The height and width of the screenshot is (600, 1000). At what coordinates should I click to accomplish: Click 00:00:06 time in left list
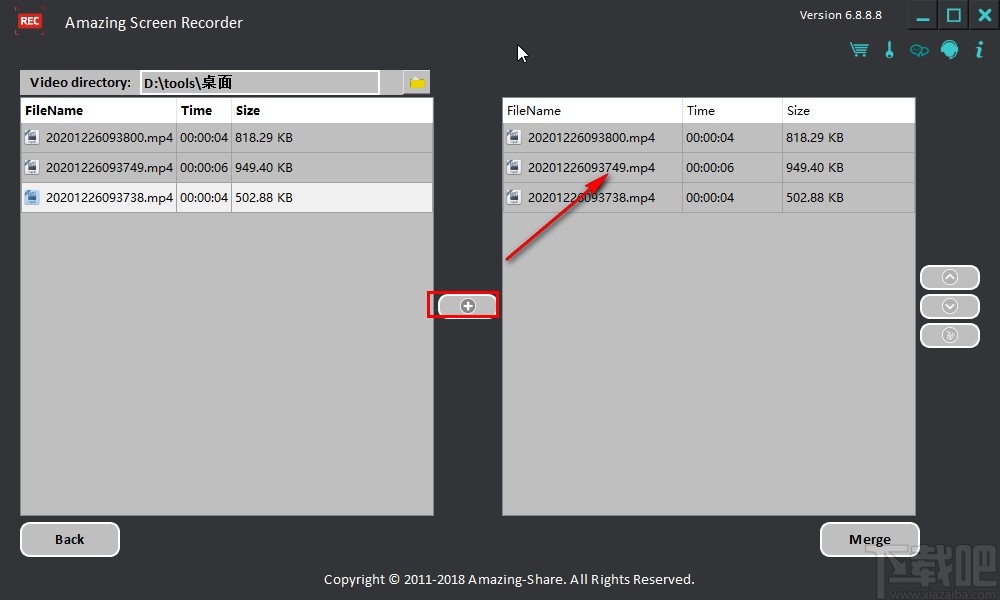(x=203, y=168)
